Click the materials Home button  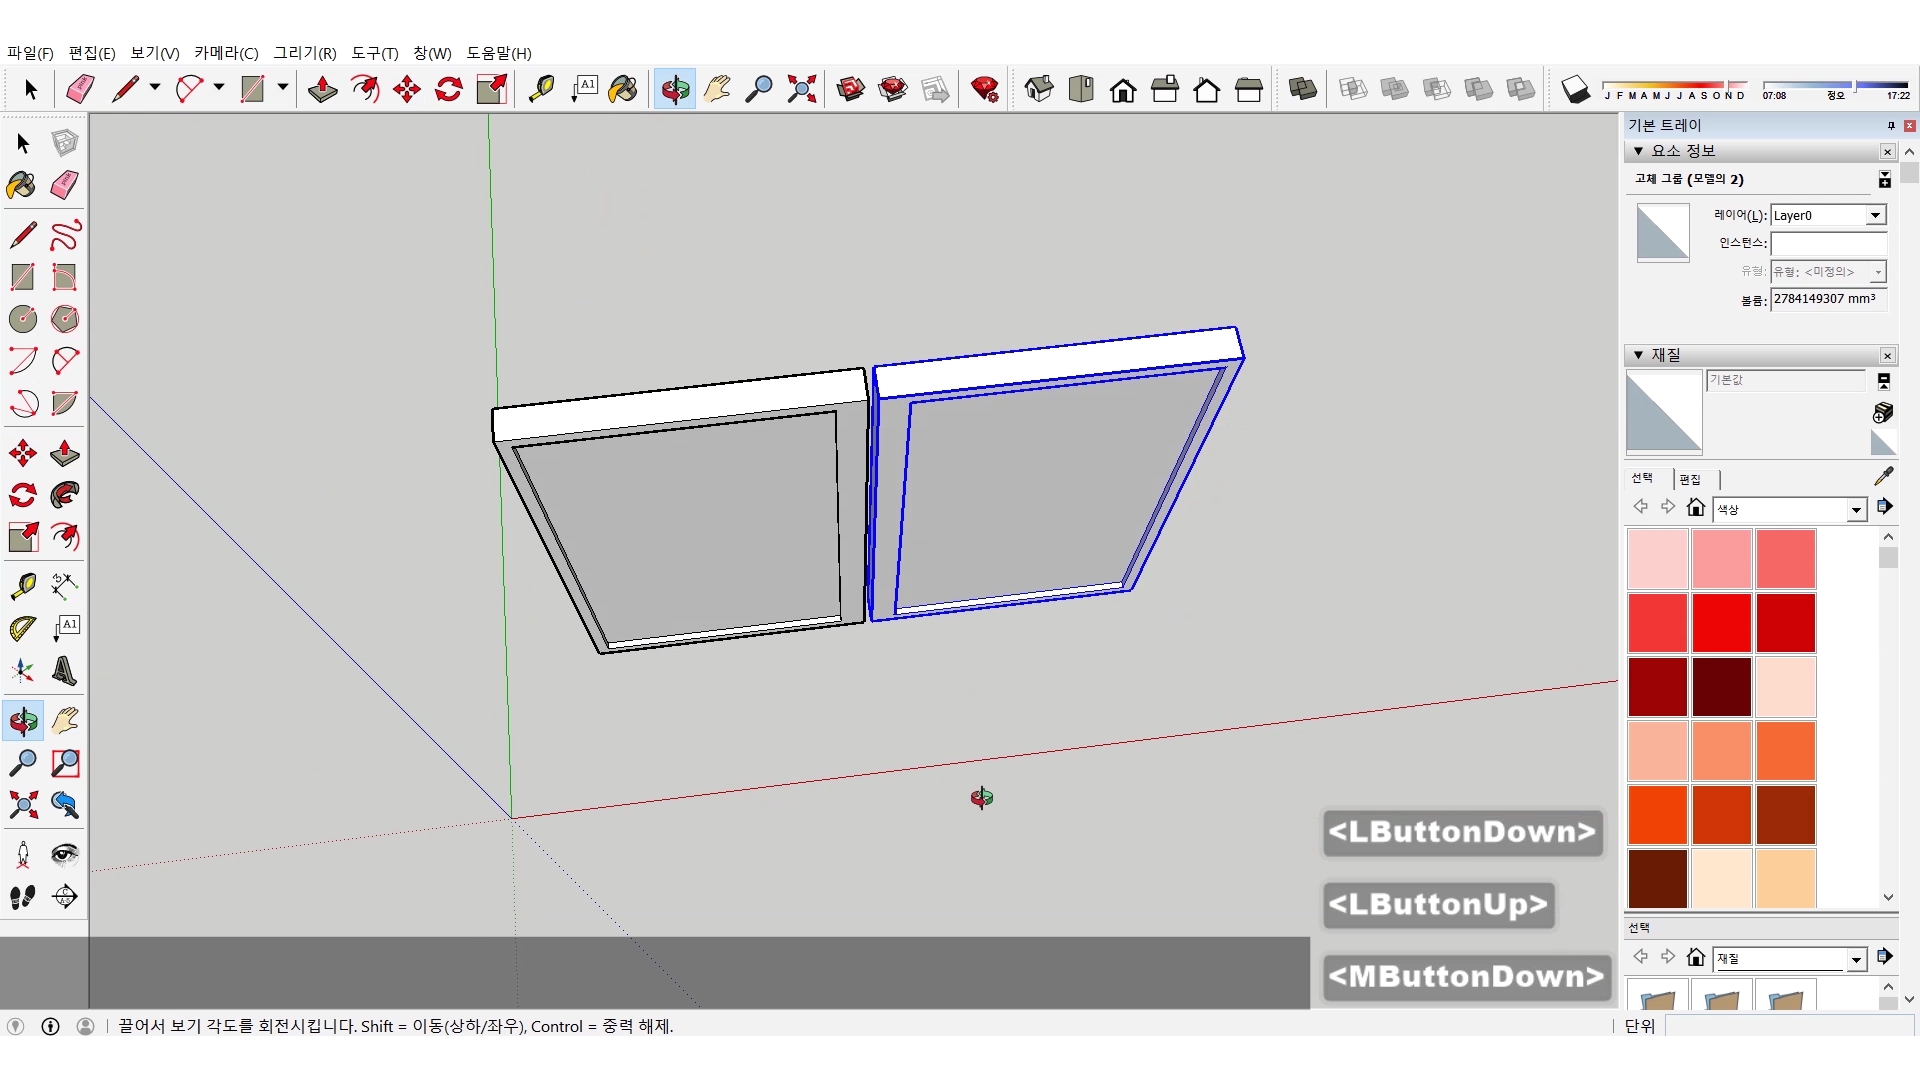(x=1695, y=508)
